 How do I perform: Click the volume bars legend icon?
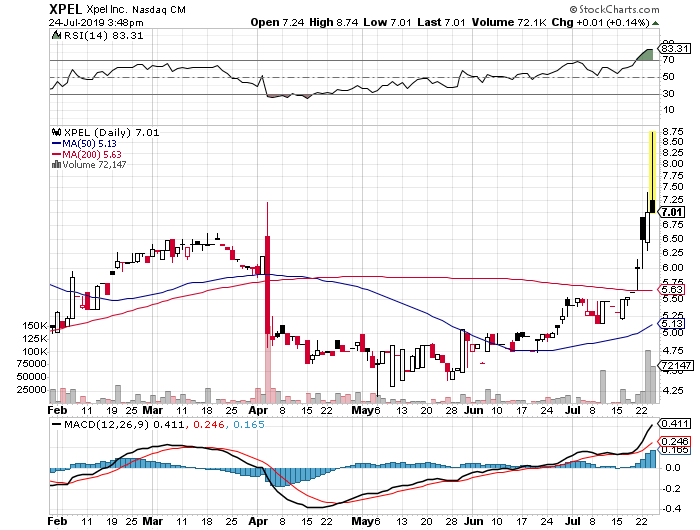[56, 164]
